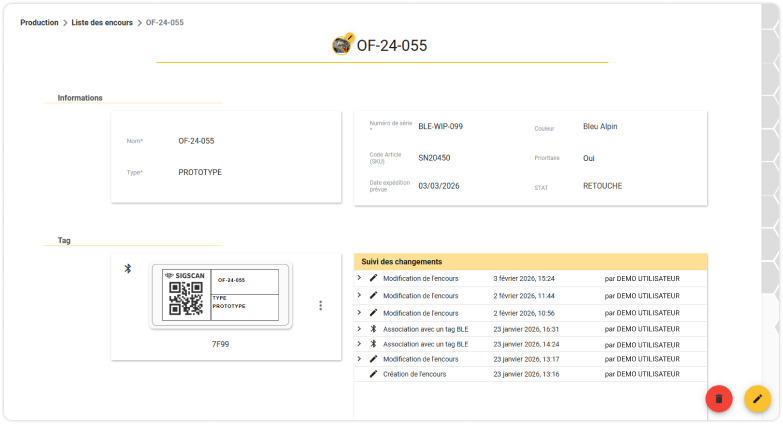The height and width of the screenshot is (424, 783).
Task: Click the red delete trash button
Action: pyautogui.click(x=719, y=399)
